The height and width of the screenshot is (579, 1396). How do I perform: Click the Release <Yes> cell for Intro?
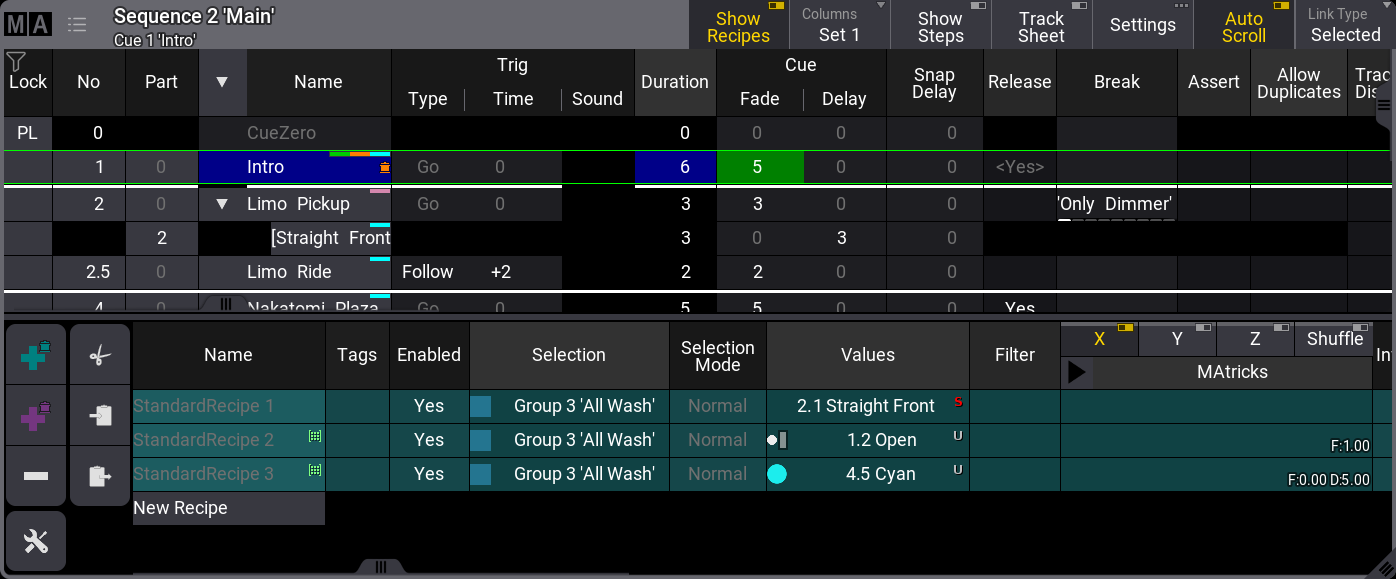pyautogui.click(x=1020, y=168)
